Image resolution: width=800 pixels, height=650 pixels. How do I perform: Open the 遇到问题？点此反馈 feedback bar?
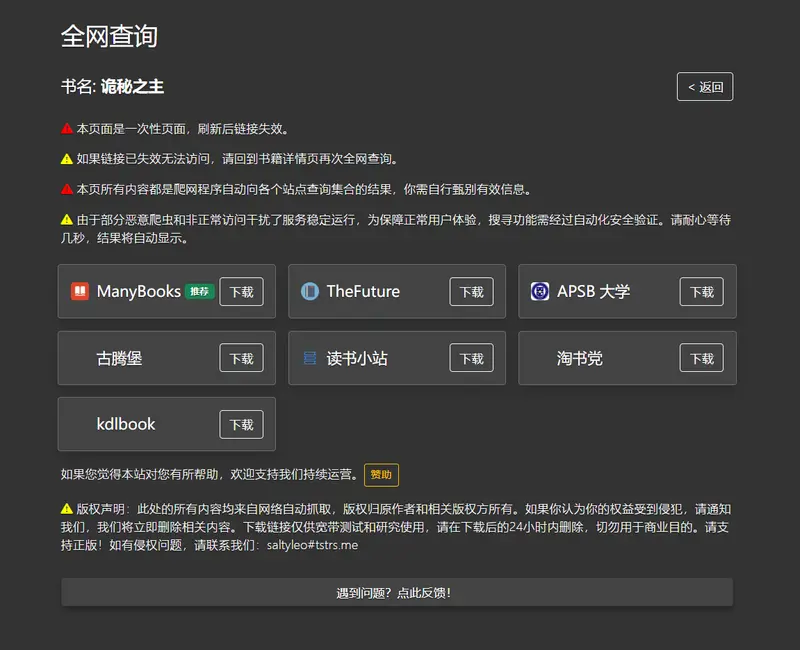397,592
